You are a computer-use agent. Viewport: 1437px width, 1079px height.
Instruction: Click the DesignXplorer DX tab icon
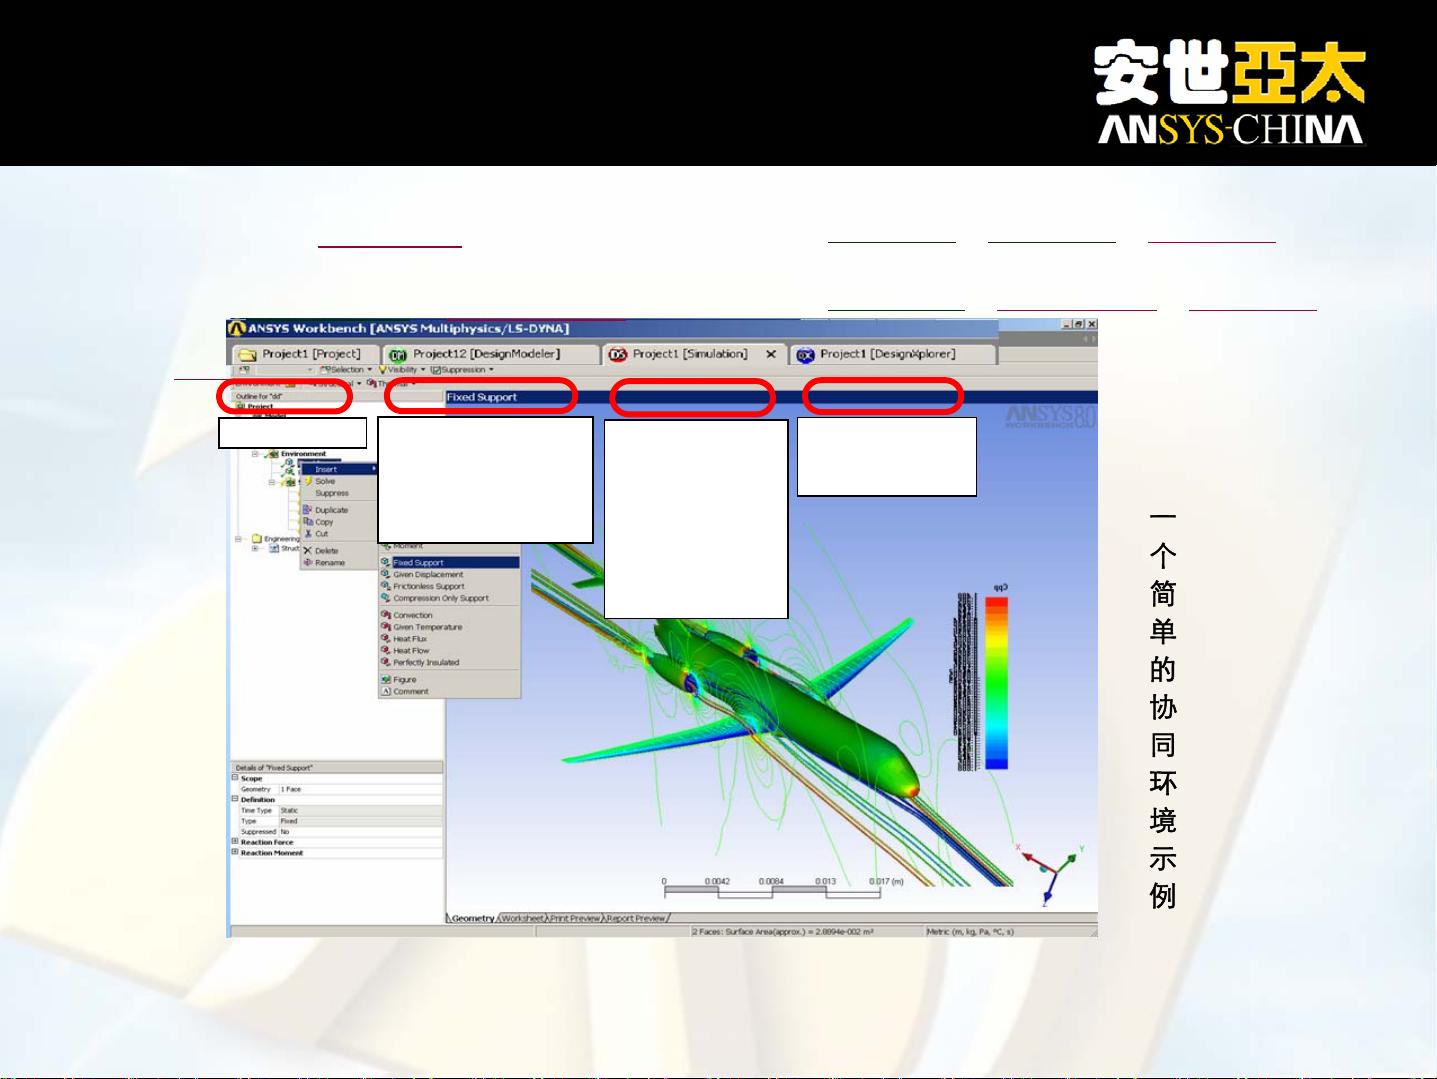(805, 355)
